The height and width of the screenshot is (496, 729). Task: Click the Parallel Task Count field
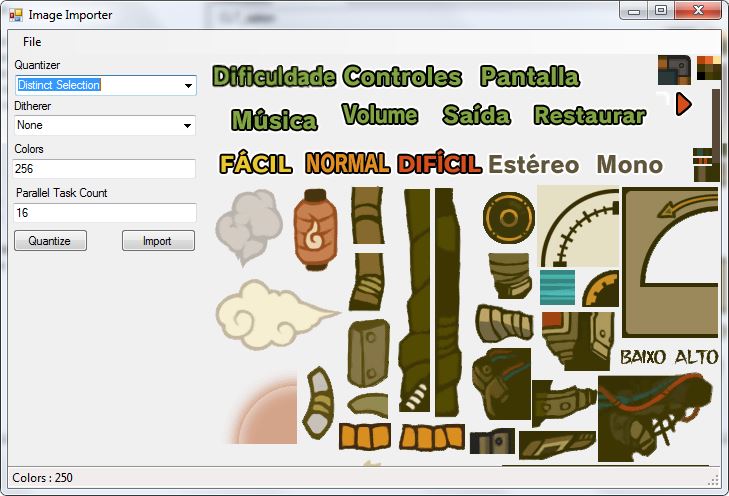coord(105,213)
